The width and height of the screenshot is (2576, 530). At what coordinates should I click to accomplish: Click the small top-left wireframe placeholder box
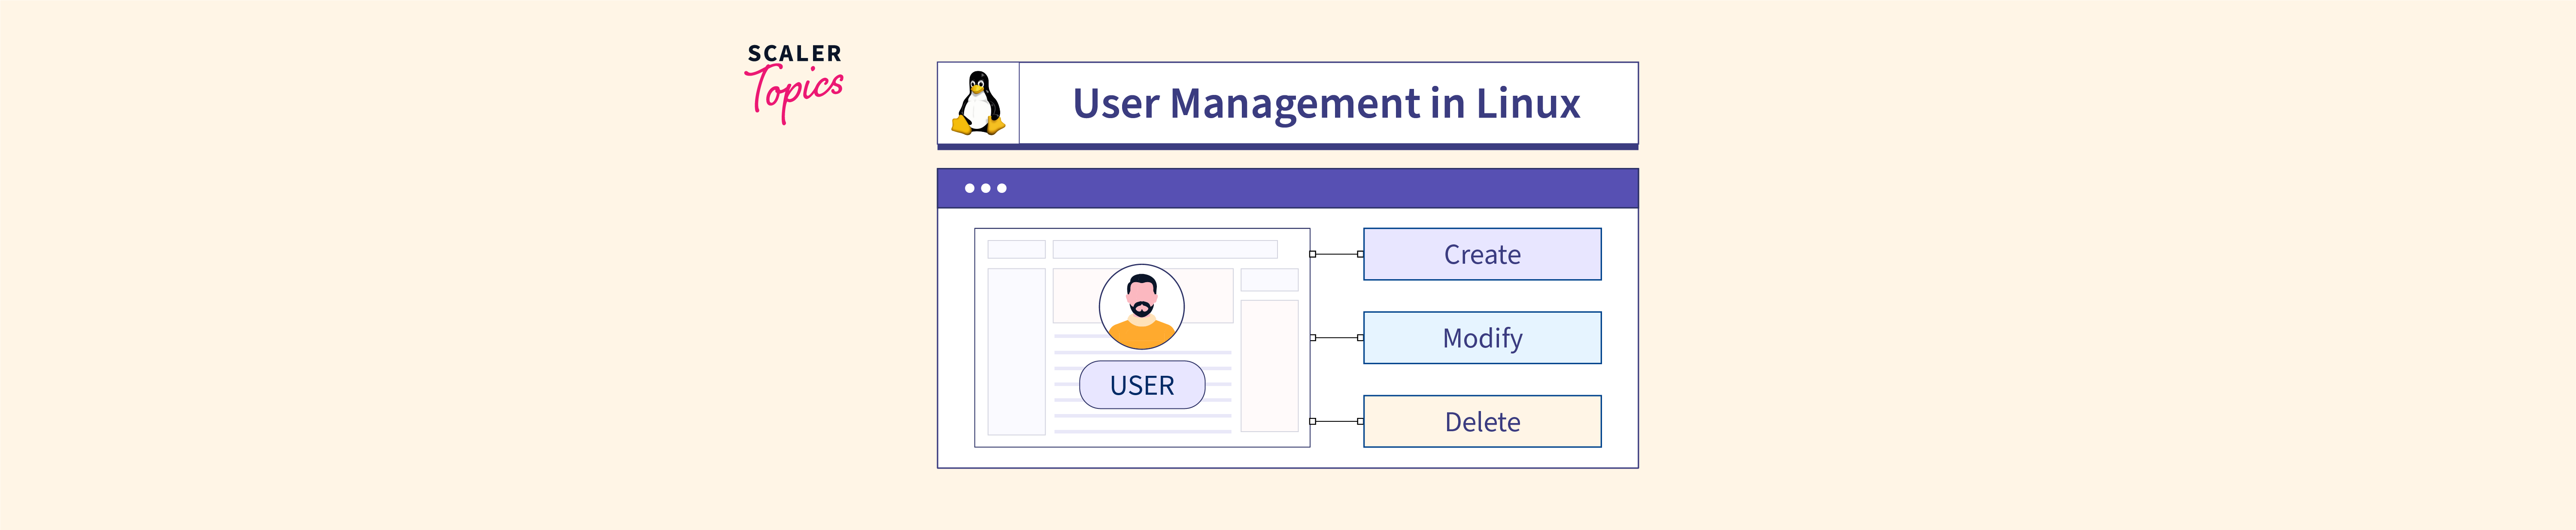1016,249
